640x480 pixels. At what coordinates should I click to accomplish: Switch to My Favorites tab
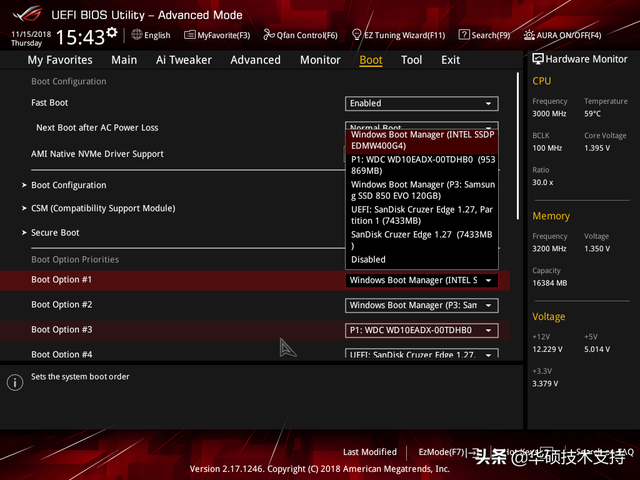[x=60, y=60]
